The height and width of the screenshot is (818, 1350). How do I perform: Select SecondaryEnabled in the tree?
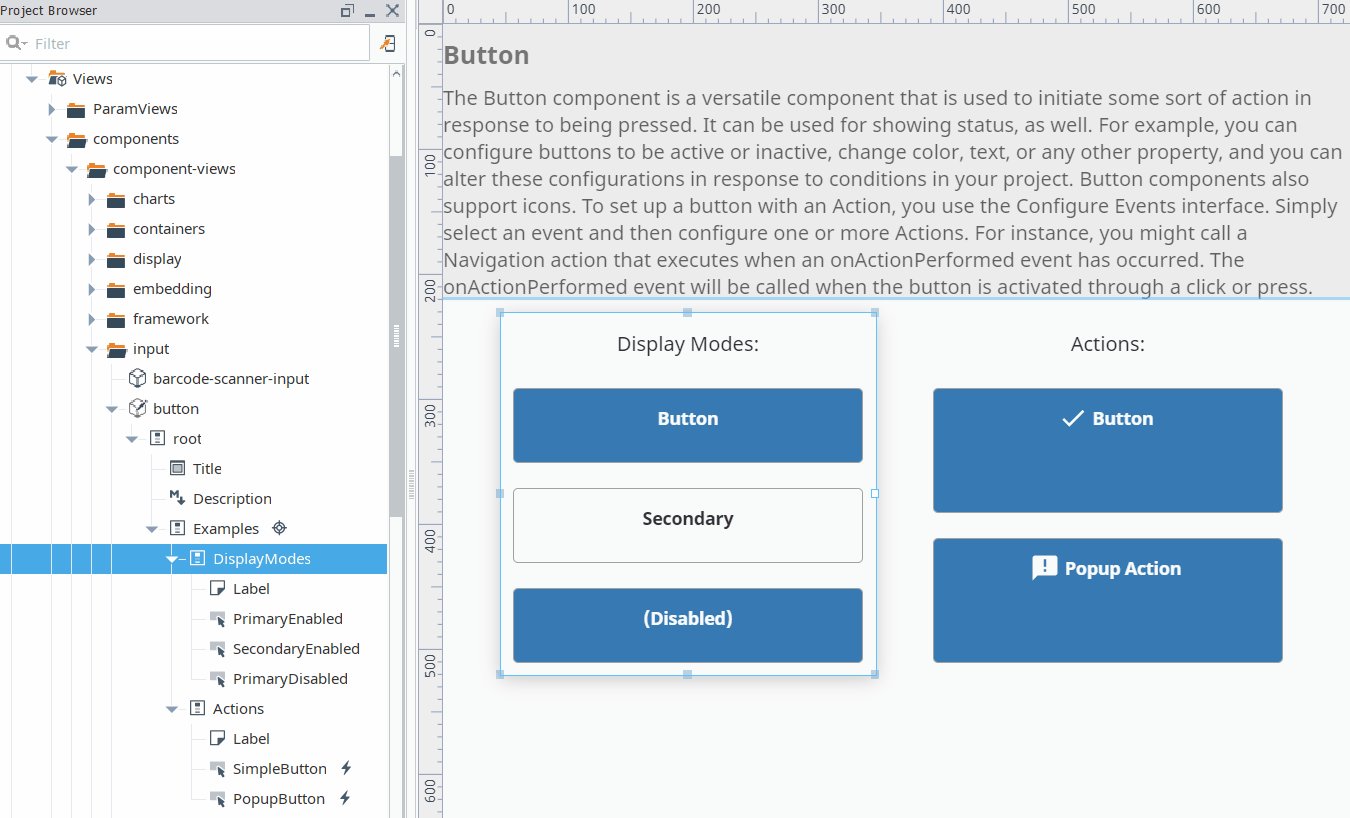295,648
